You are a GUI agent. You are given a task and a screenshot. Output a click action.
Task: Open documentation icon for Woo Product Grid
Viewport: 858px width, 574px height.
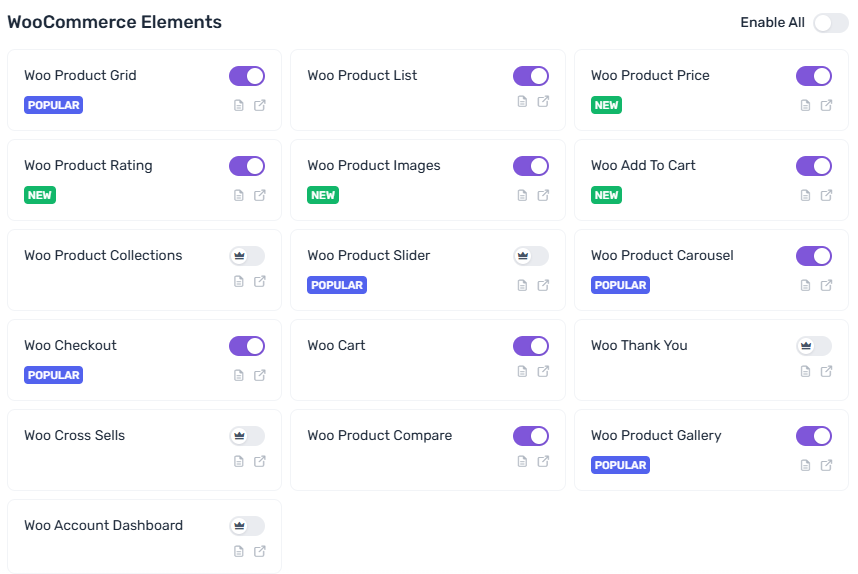click(239, 105)
